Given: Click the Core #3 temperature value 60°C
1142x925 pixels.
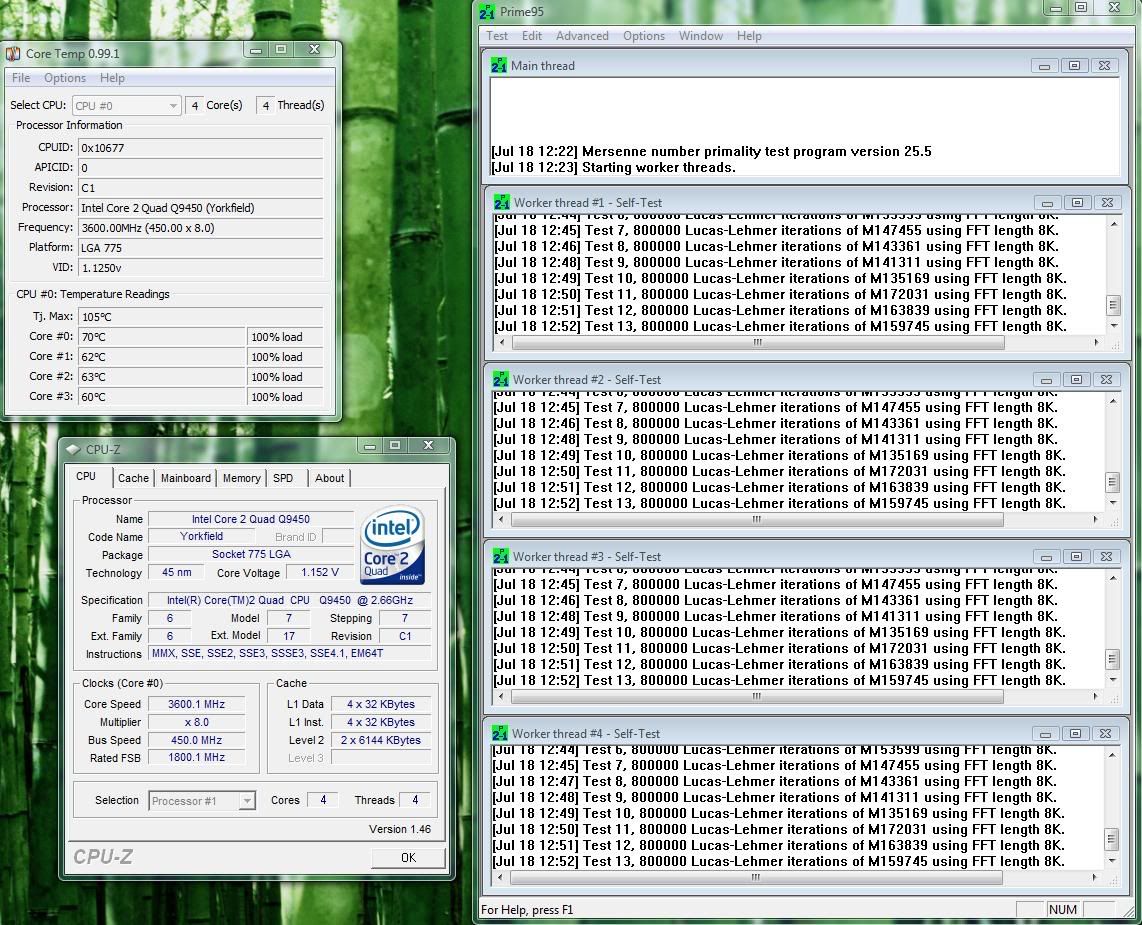Looking at the screenshot, I should click(x=162, y=397).
